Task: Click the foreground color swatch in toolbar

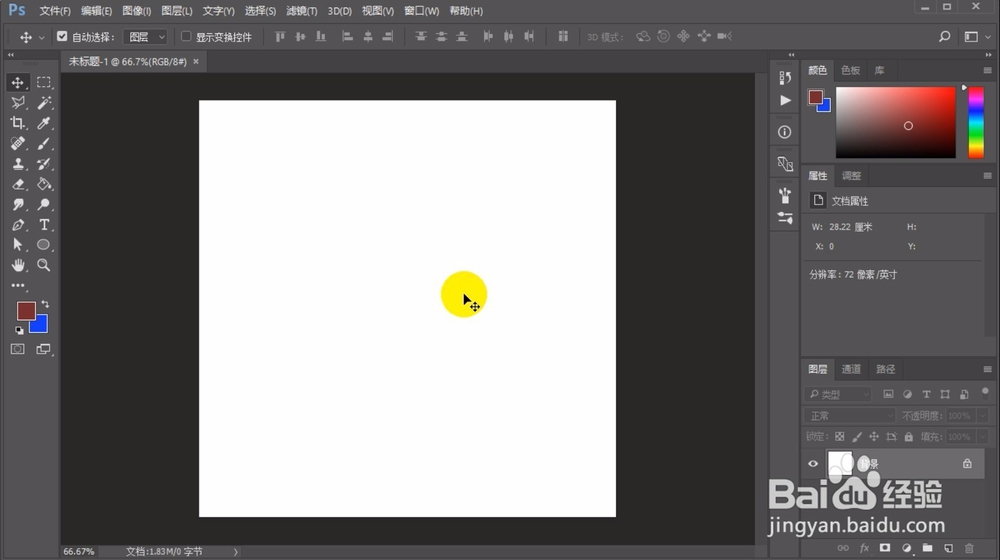Action: 26,311
